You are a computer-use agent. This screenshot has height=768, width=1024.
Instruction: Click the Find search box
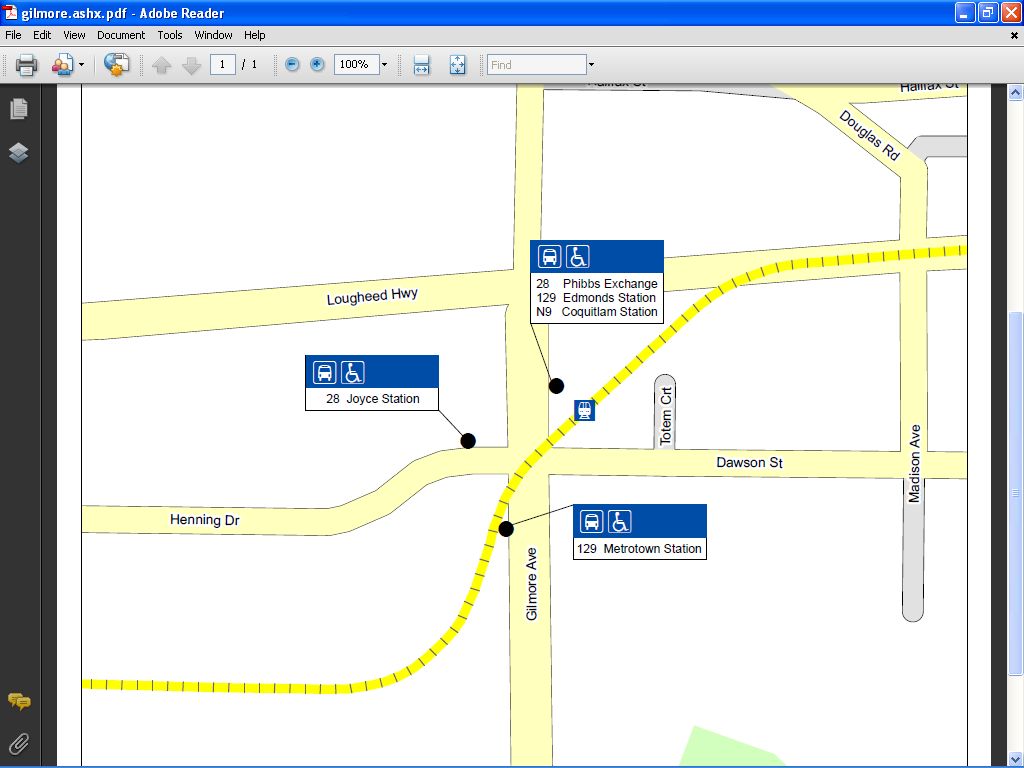click(537, 65)
